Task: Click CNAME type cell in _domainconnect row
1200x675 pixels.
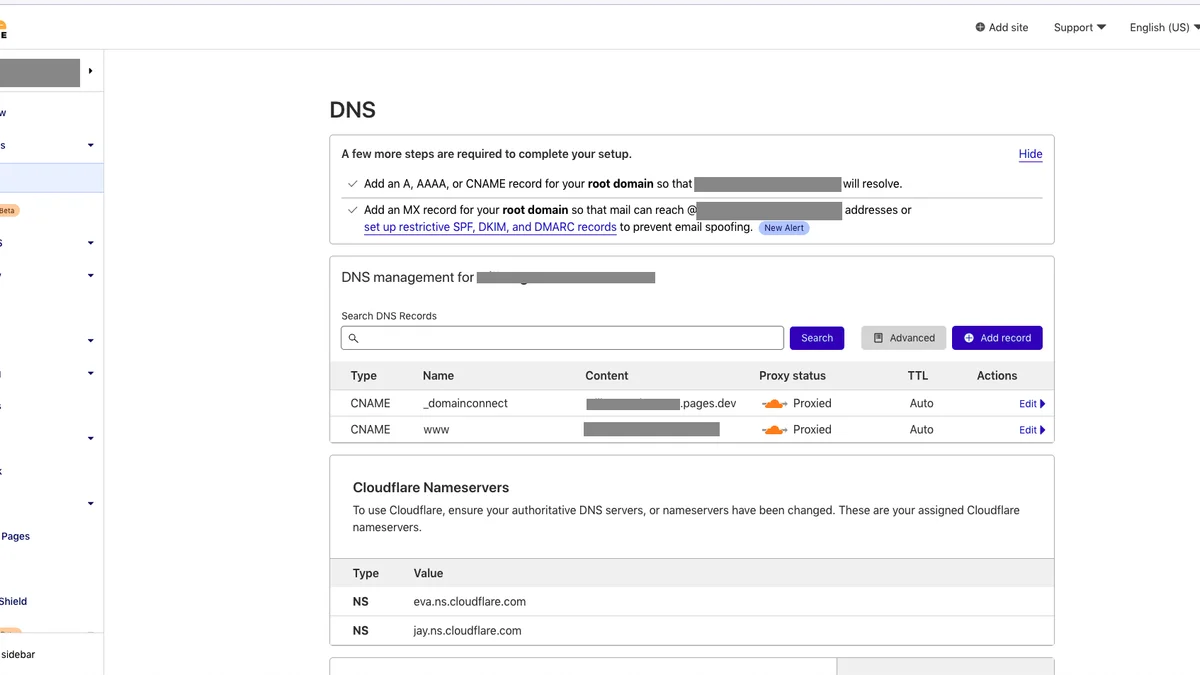Action: click(x=370, y=404)
